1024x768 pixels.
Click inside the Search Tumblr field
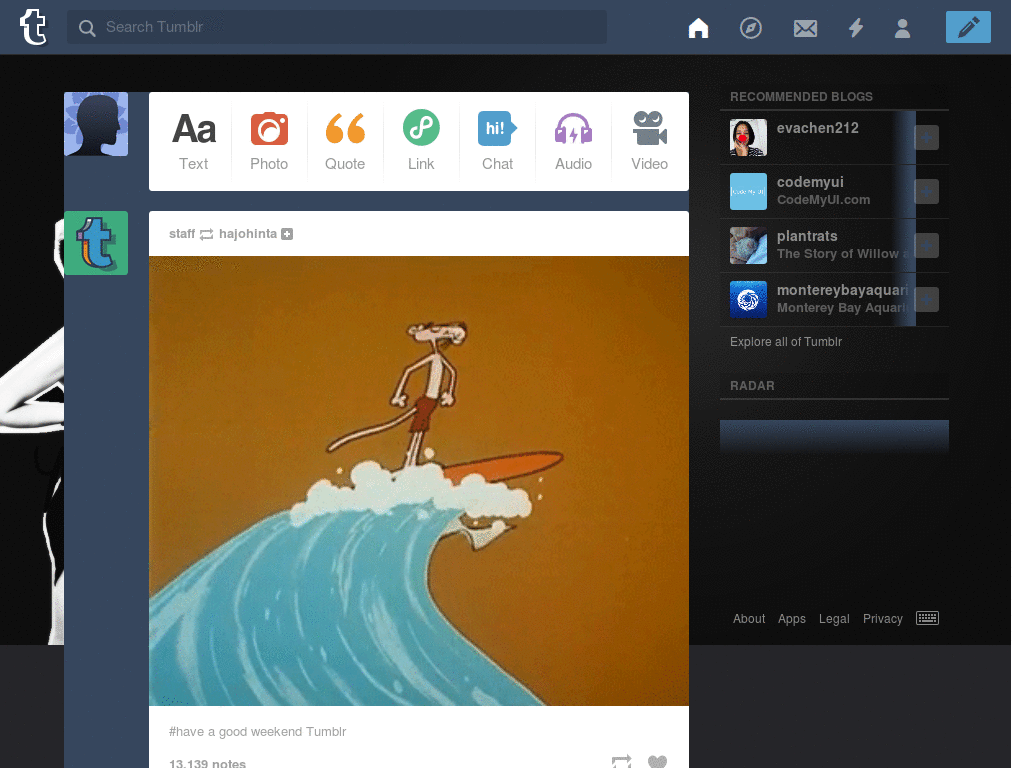[336, 27]
